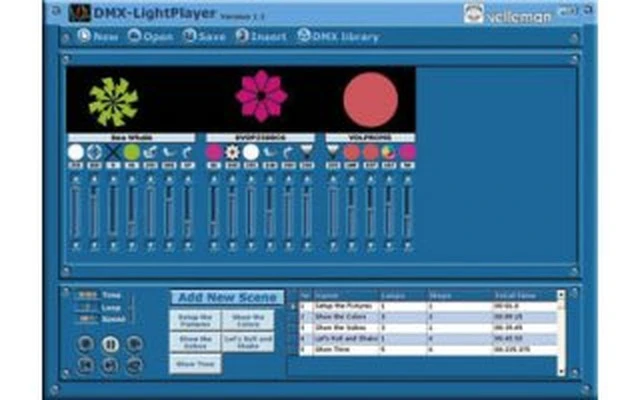The width and height of the screenshot is (640, 400).
Task: Click the Loops column header
Action: (x=404, y=296)
